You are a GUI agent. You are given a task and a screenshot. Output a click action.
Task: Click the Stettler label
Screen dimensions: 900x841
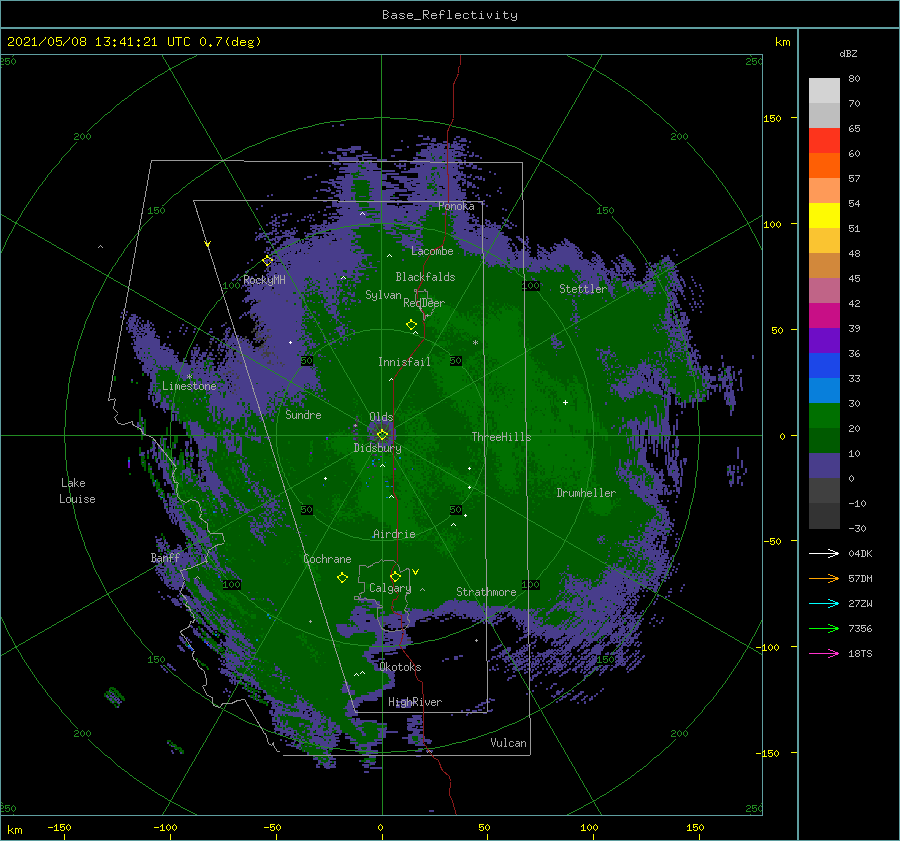(x=583, y=289)
